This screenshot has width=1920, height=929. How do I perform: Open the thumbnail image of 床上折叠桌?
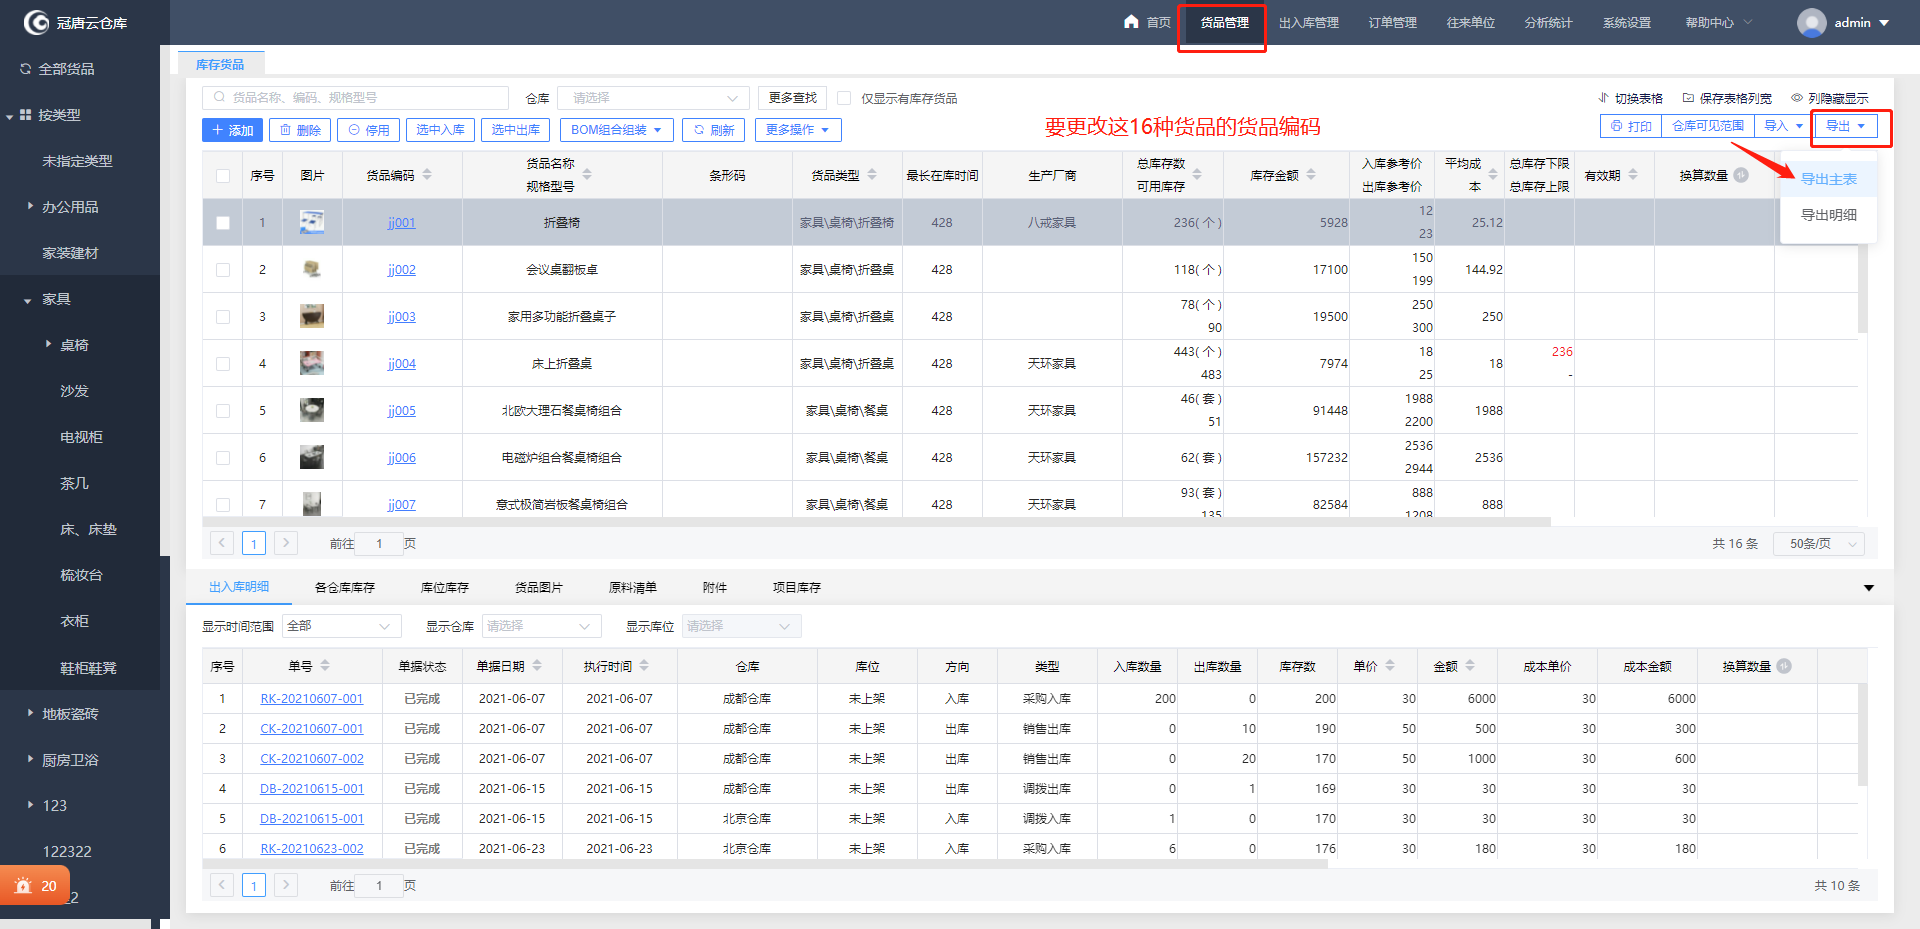(x=312, y=363)
